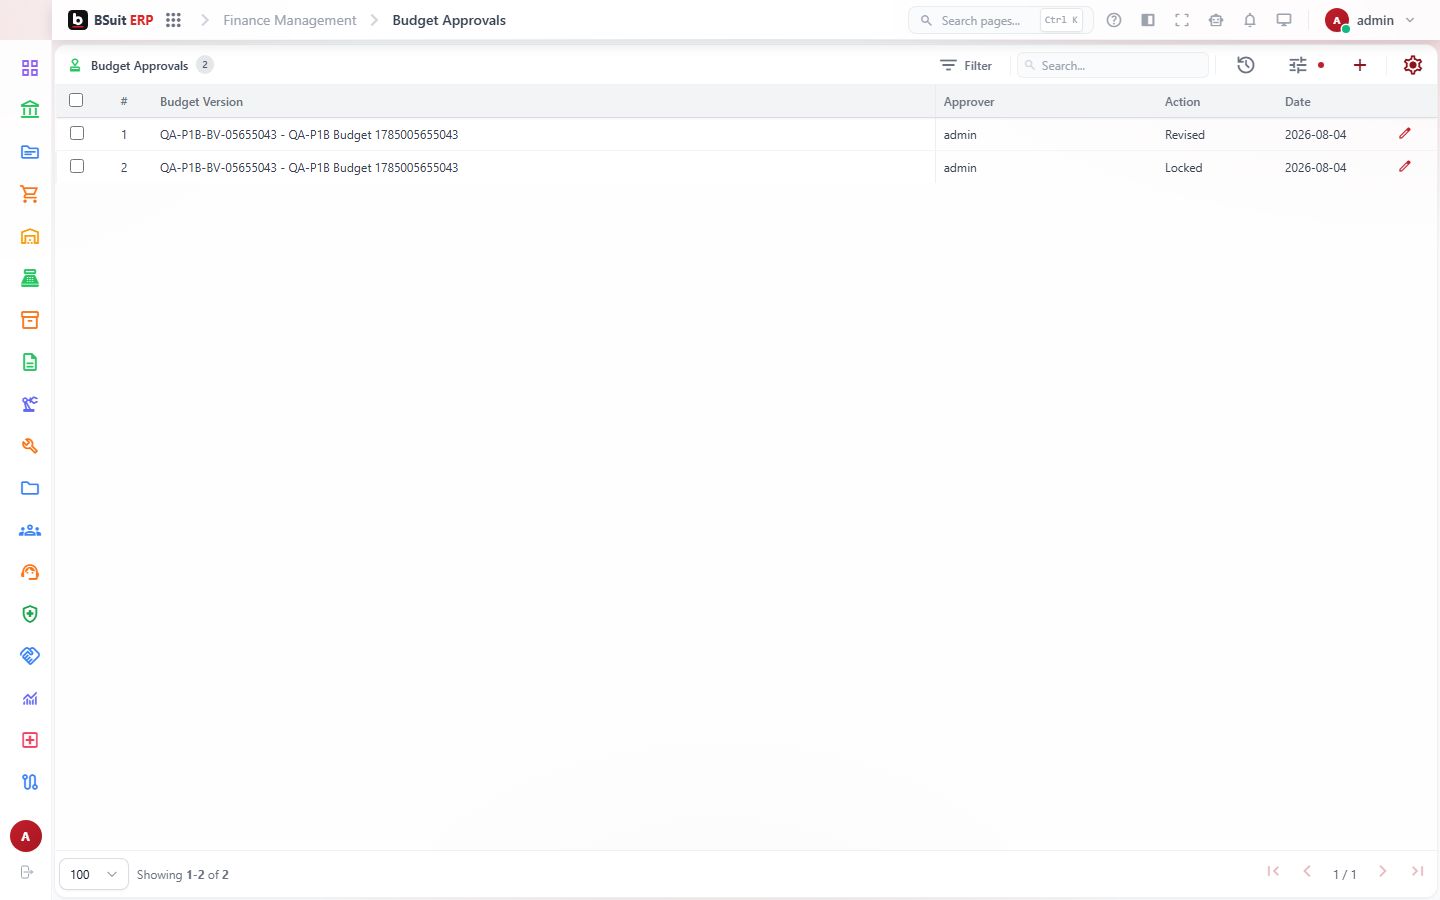
Task: Toggle the side panel layout icon
Action: tap(1148, 20)
